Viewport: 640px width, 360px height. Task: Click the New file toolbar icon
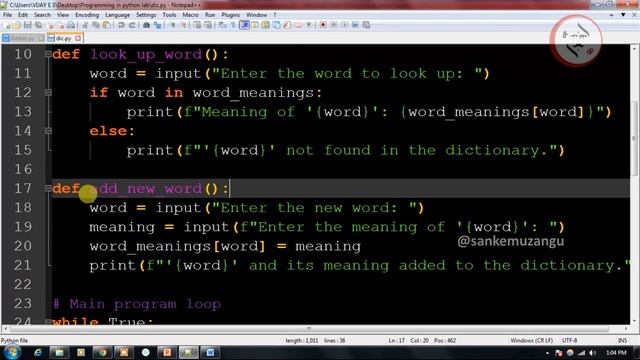tap(7, 25)
